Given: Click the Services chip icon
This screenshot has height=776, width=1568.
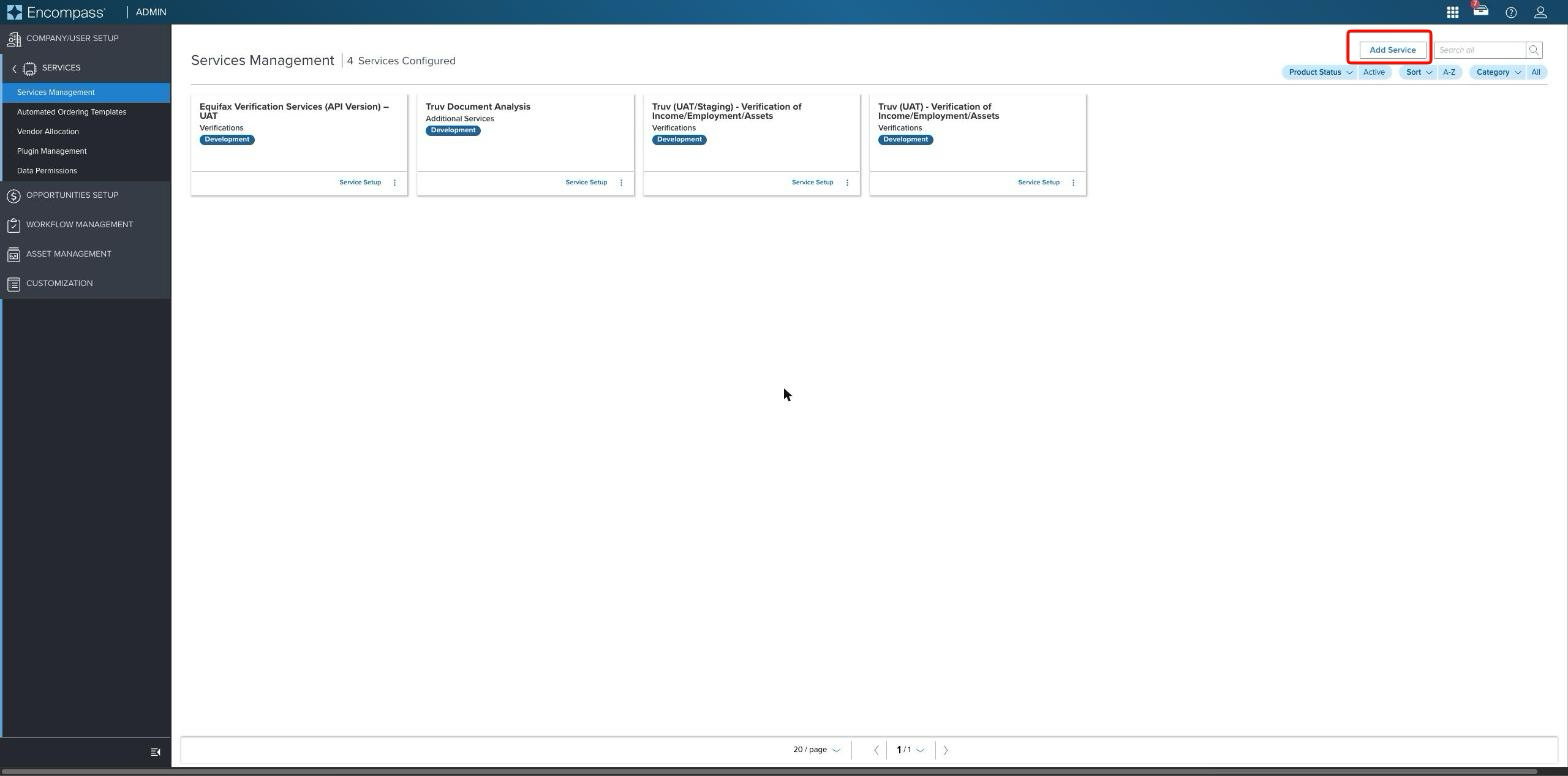Looking at the screenshot, I should [x=30, y=68].
